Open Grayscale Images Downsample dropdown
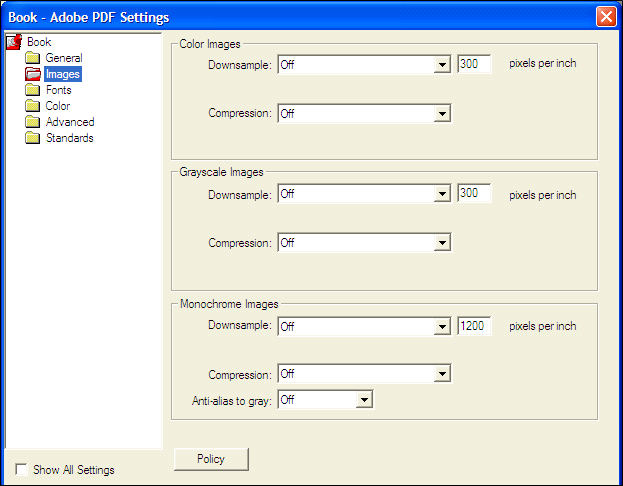623x486 pixels. [364, 194]
